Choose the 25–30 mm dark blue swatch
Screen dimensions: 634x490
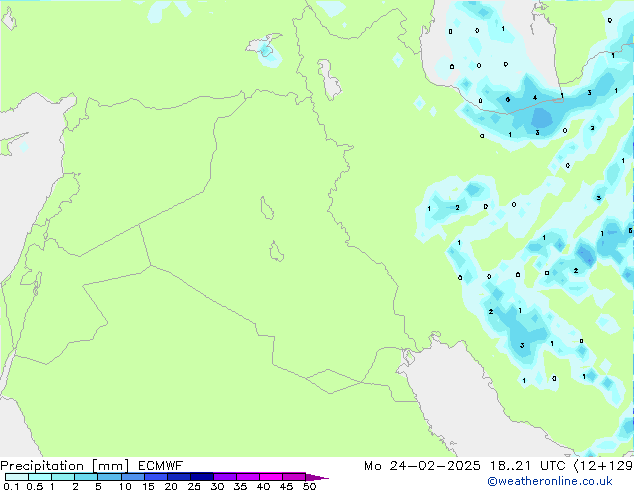(x=202, y=477)
